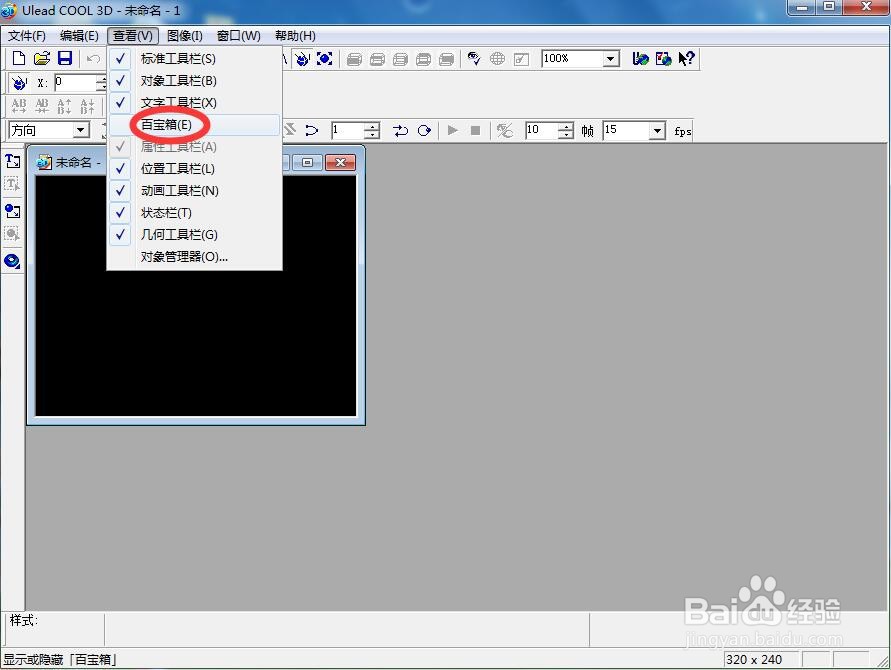
Task: Click the icon between Stop and frame count field
Action: [505, 131]
